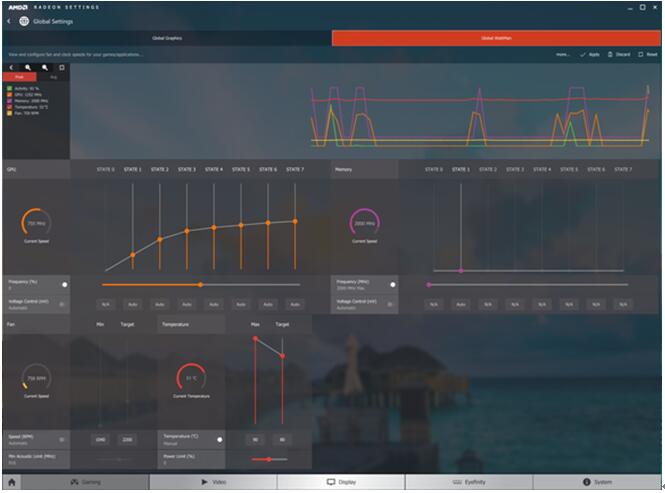Click the GPU frequency slider handle
665x493 pixels.
[x=200, y=285]
